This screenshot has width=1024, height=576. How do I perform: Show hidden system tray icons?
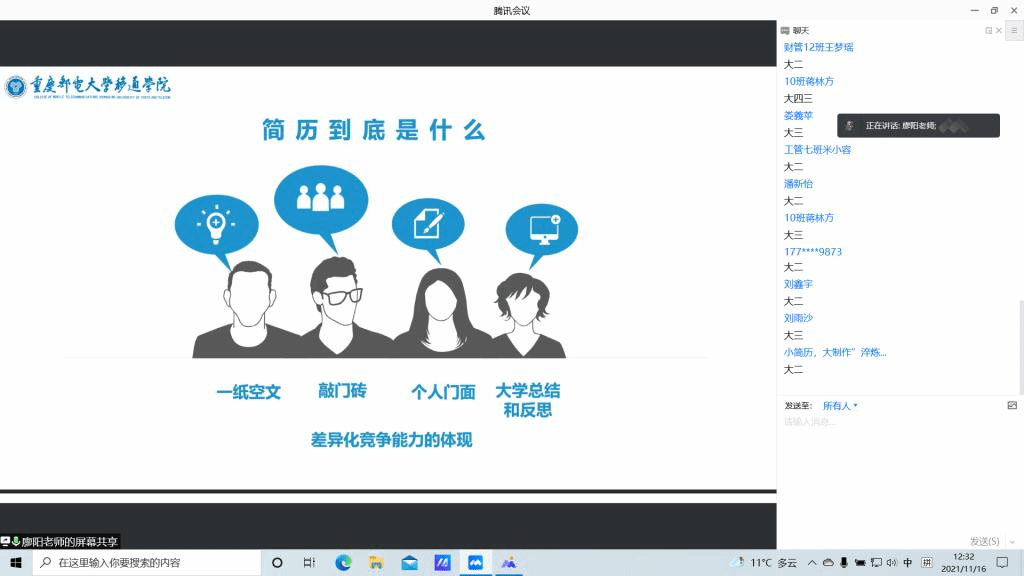point(812,563)
